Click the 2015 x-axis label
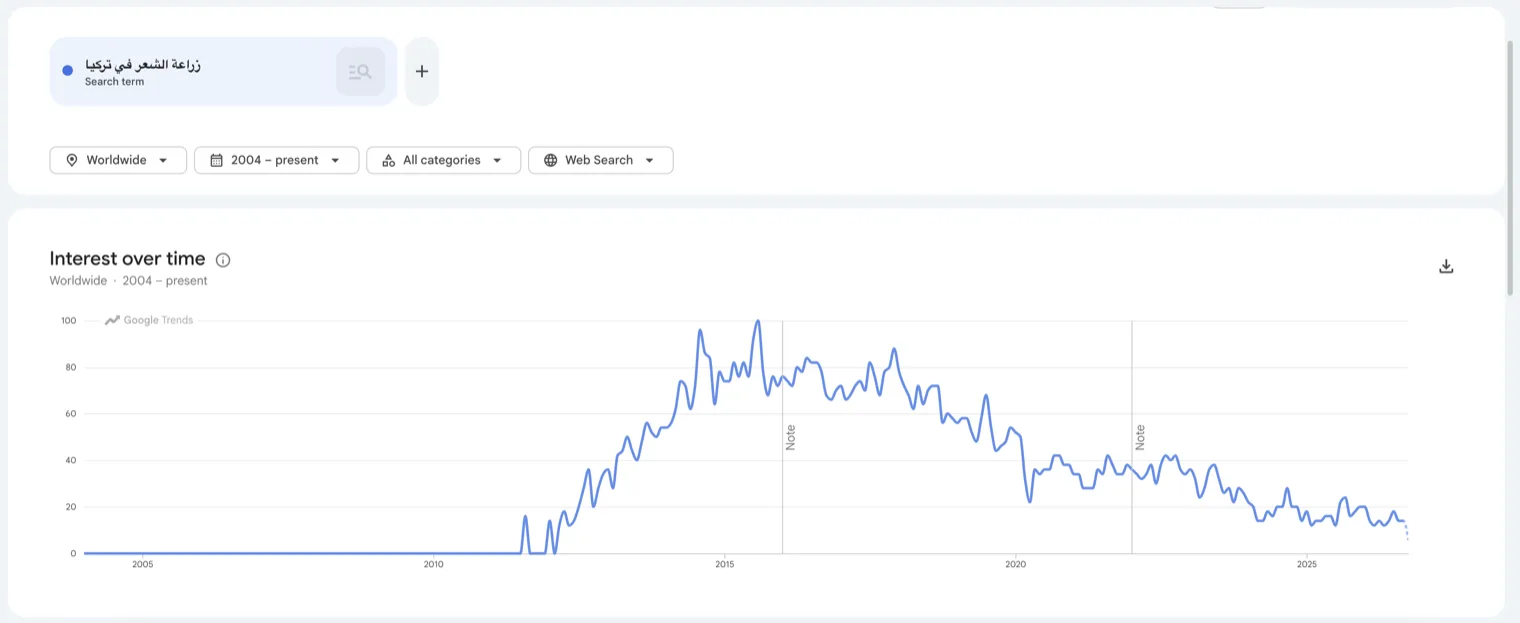The image size is (1520, 623). pos(725,565)
